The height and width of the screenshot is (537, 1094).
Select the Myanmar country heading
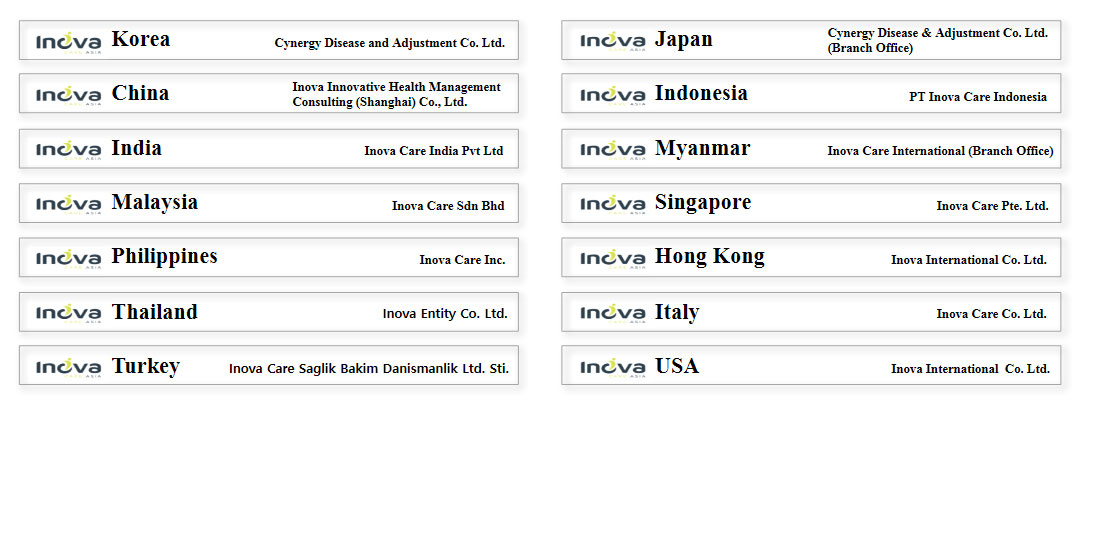[703, 149]
